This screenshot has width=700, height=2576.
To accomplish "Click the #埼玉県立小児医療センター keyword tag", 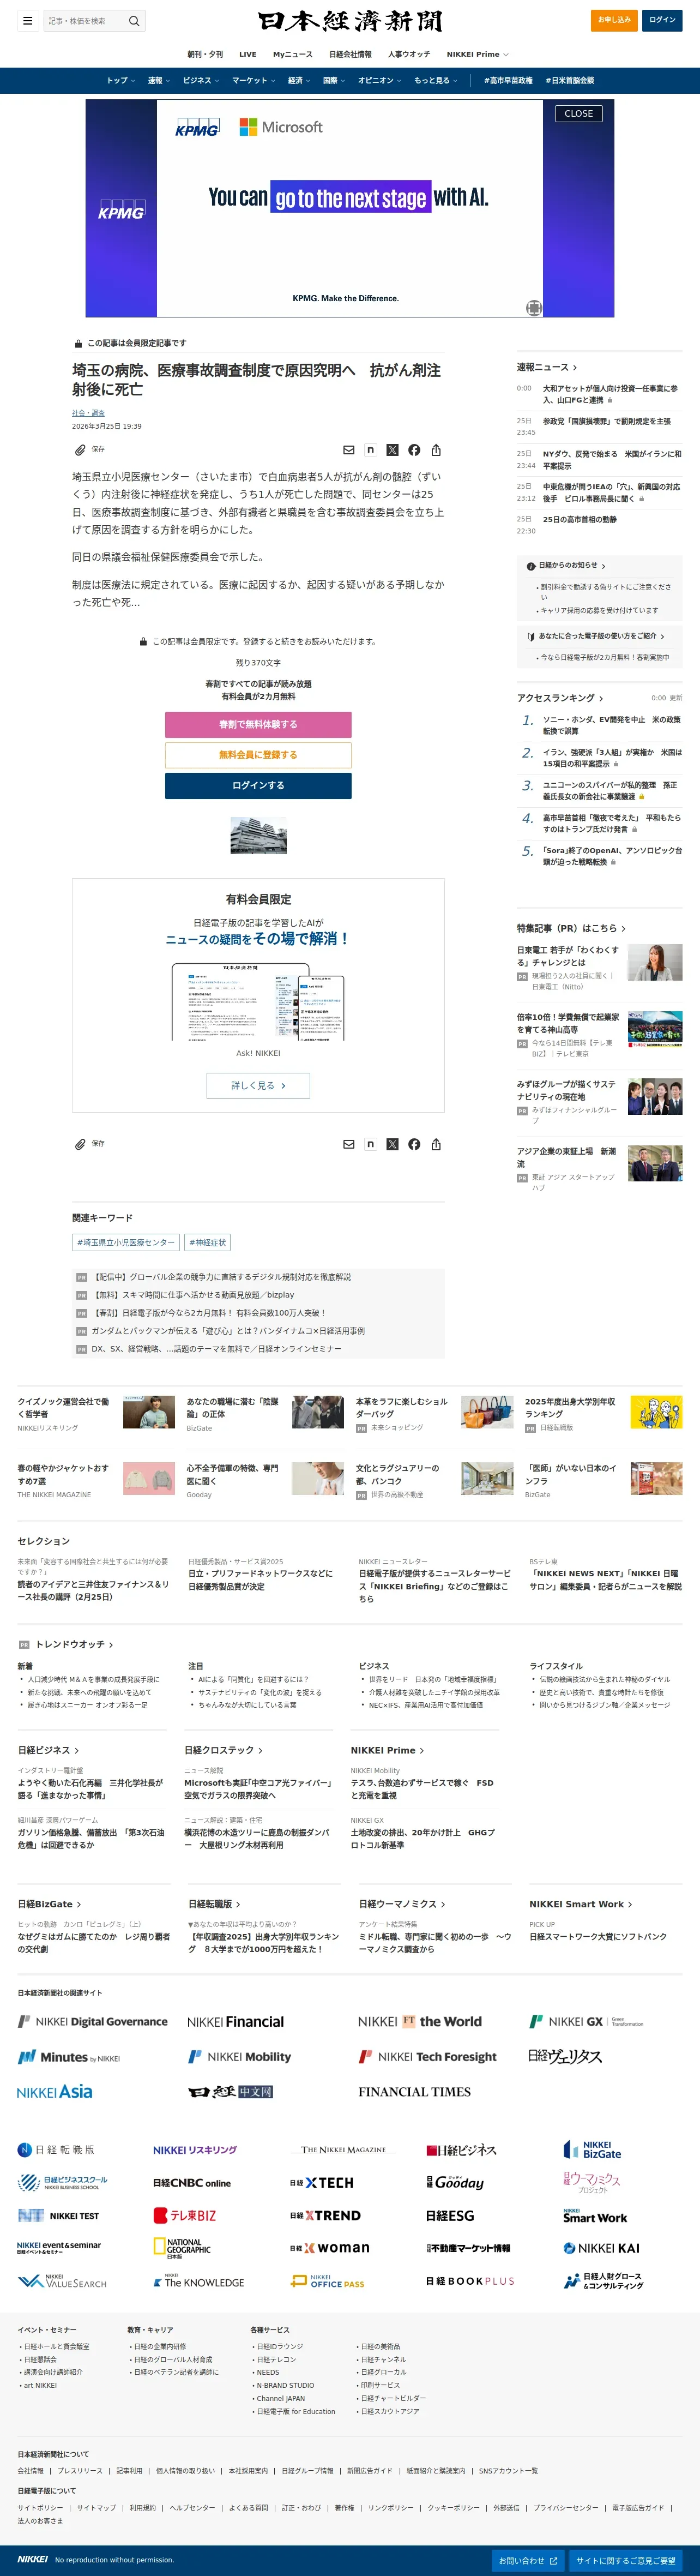I will (126, 1242).
